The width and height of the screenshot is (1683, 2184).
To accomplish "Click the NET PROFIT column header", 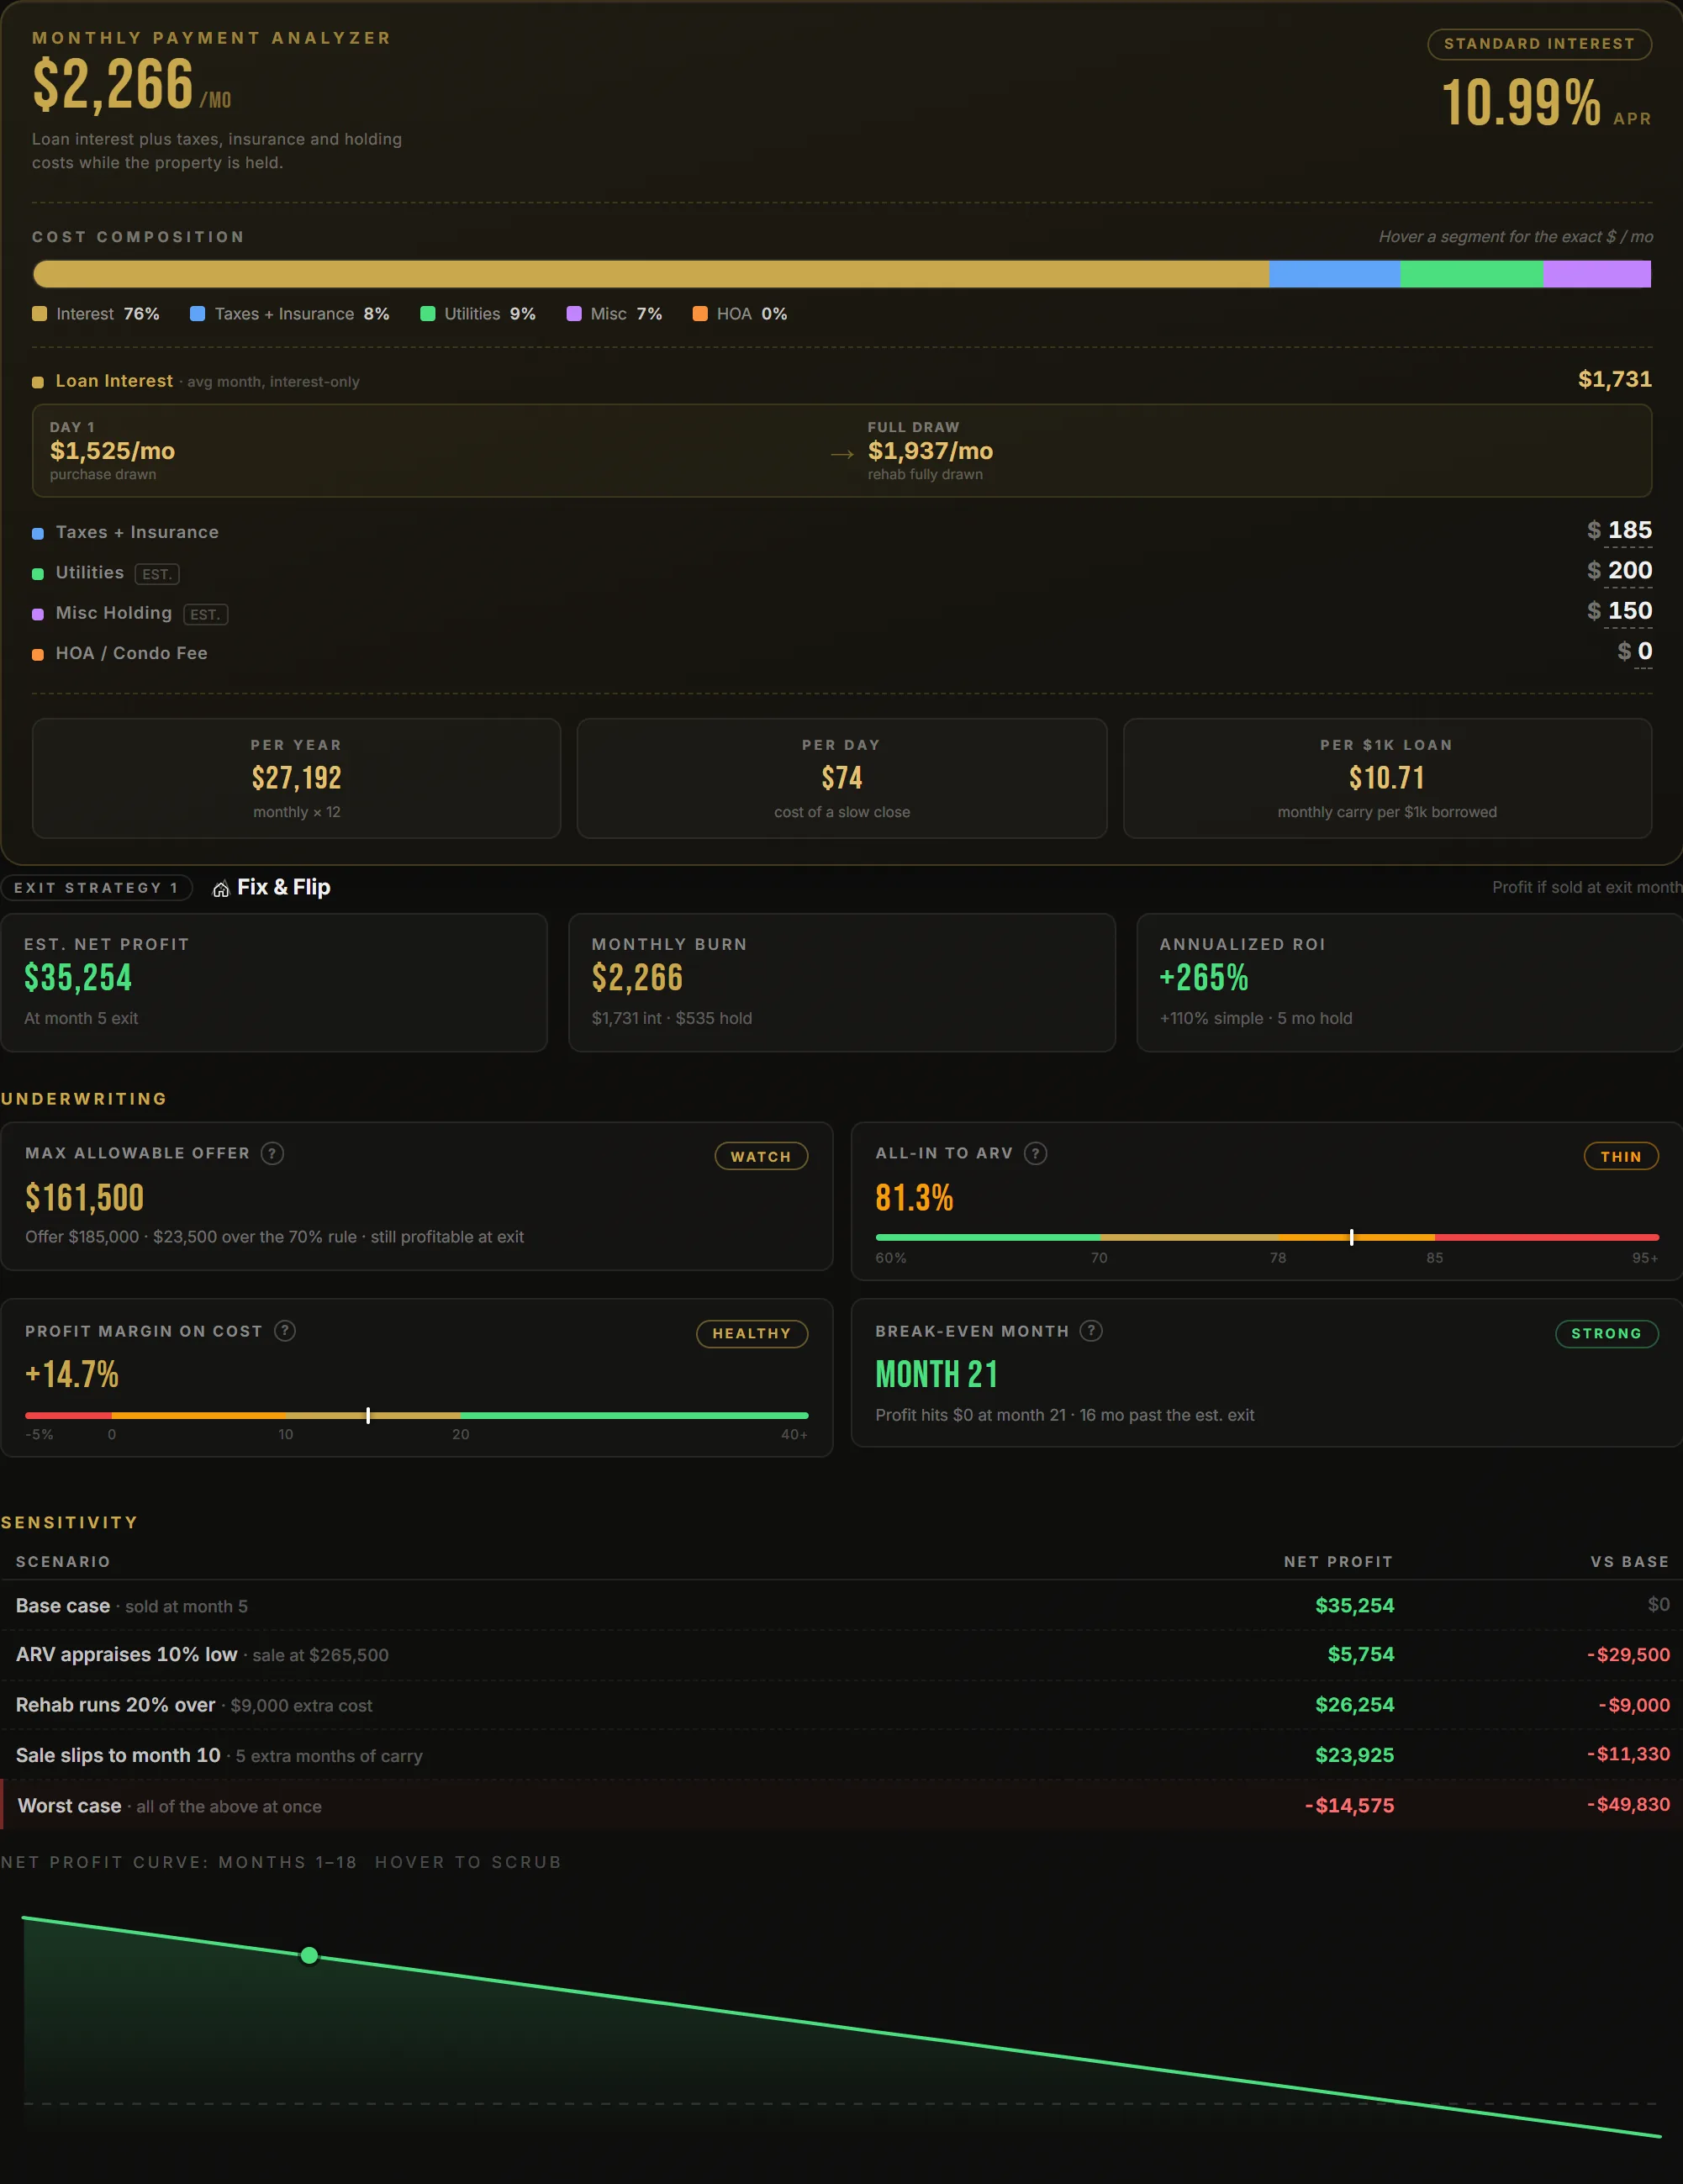I will point(1338,1562).
